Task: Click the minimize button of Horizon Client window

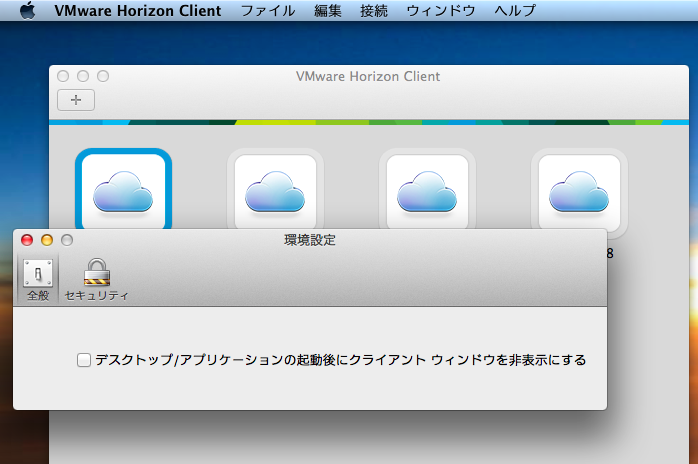Action: (x=83, y=76)
